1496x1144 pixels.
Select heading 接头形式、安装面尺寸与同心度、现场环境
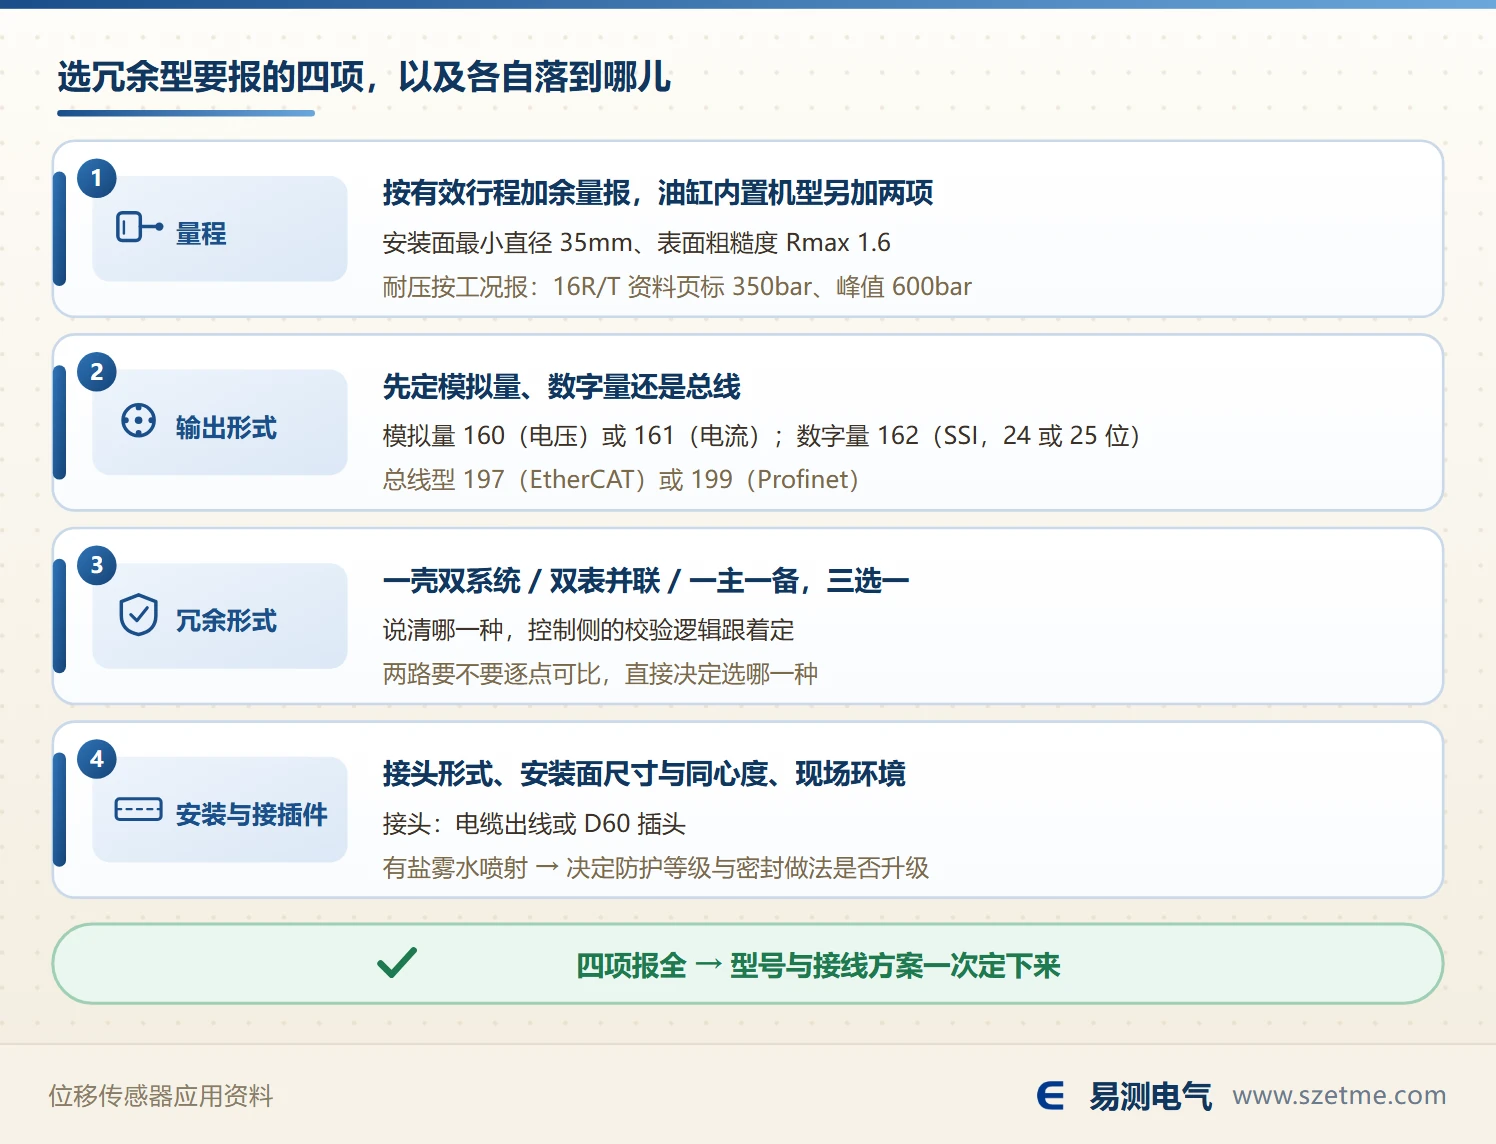[644, 774]
